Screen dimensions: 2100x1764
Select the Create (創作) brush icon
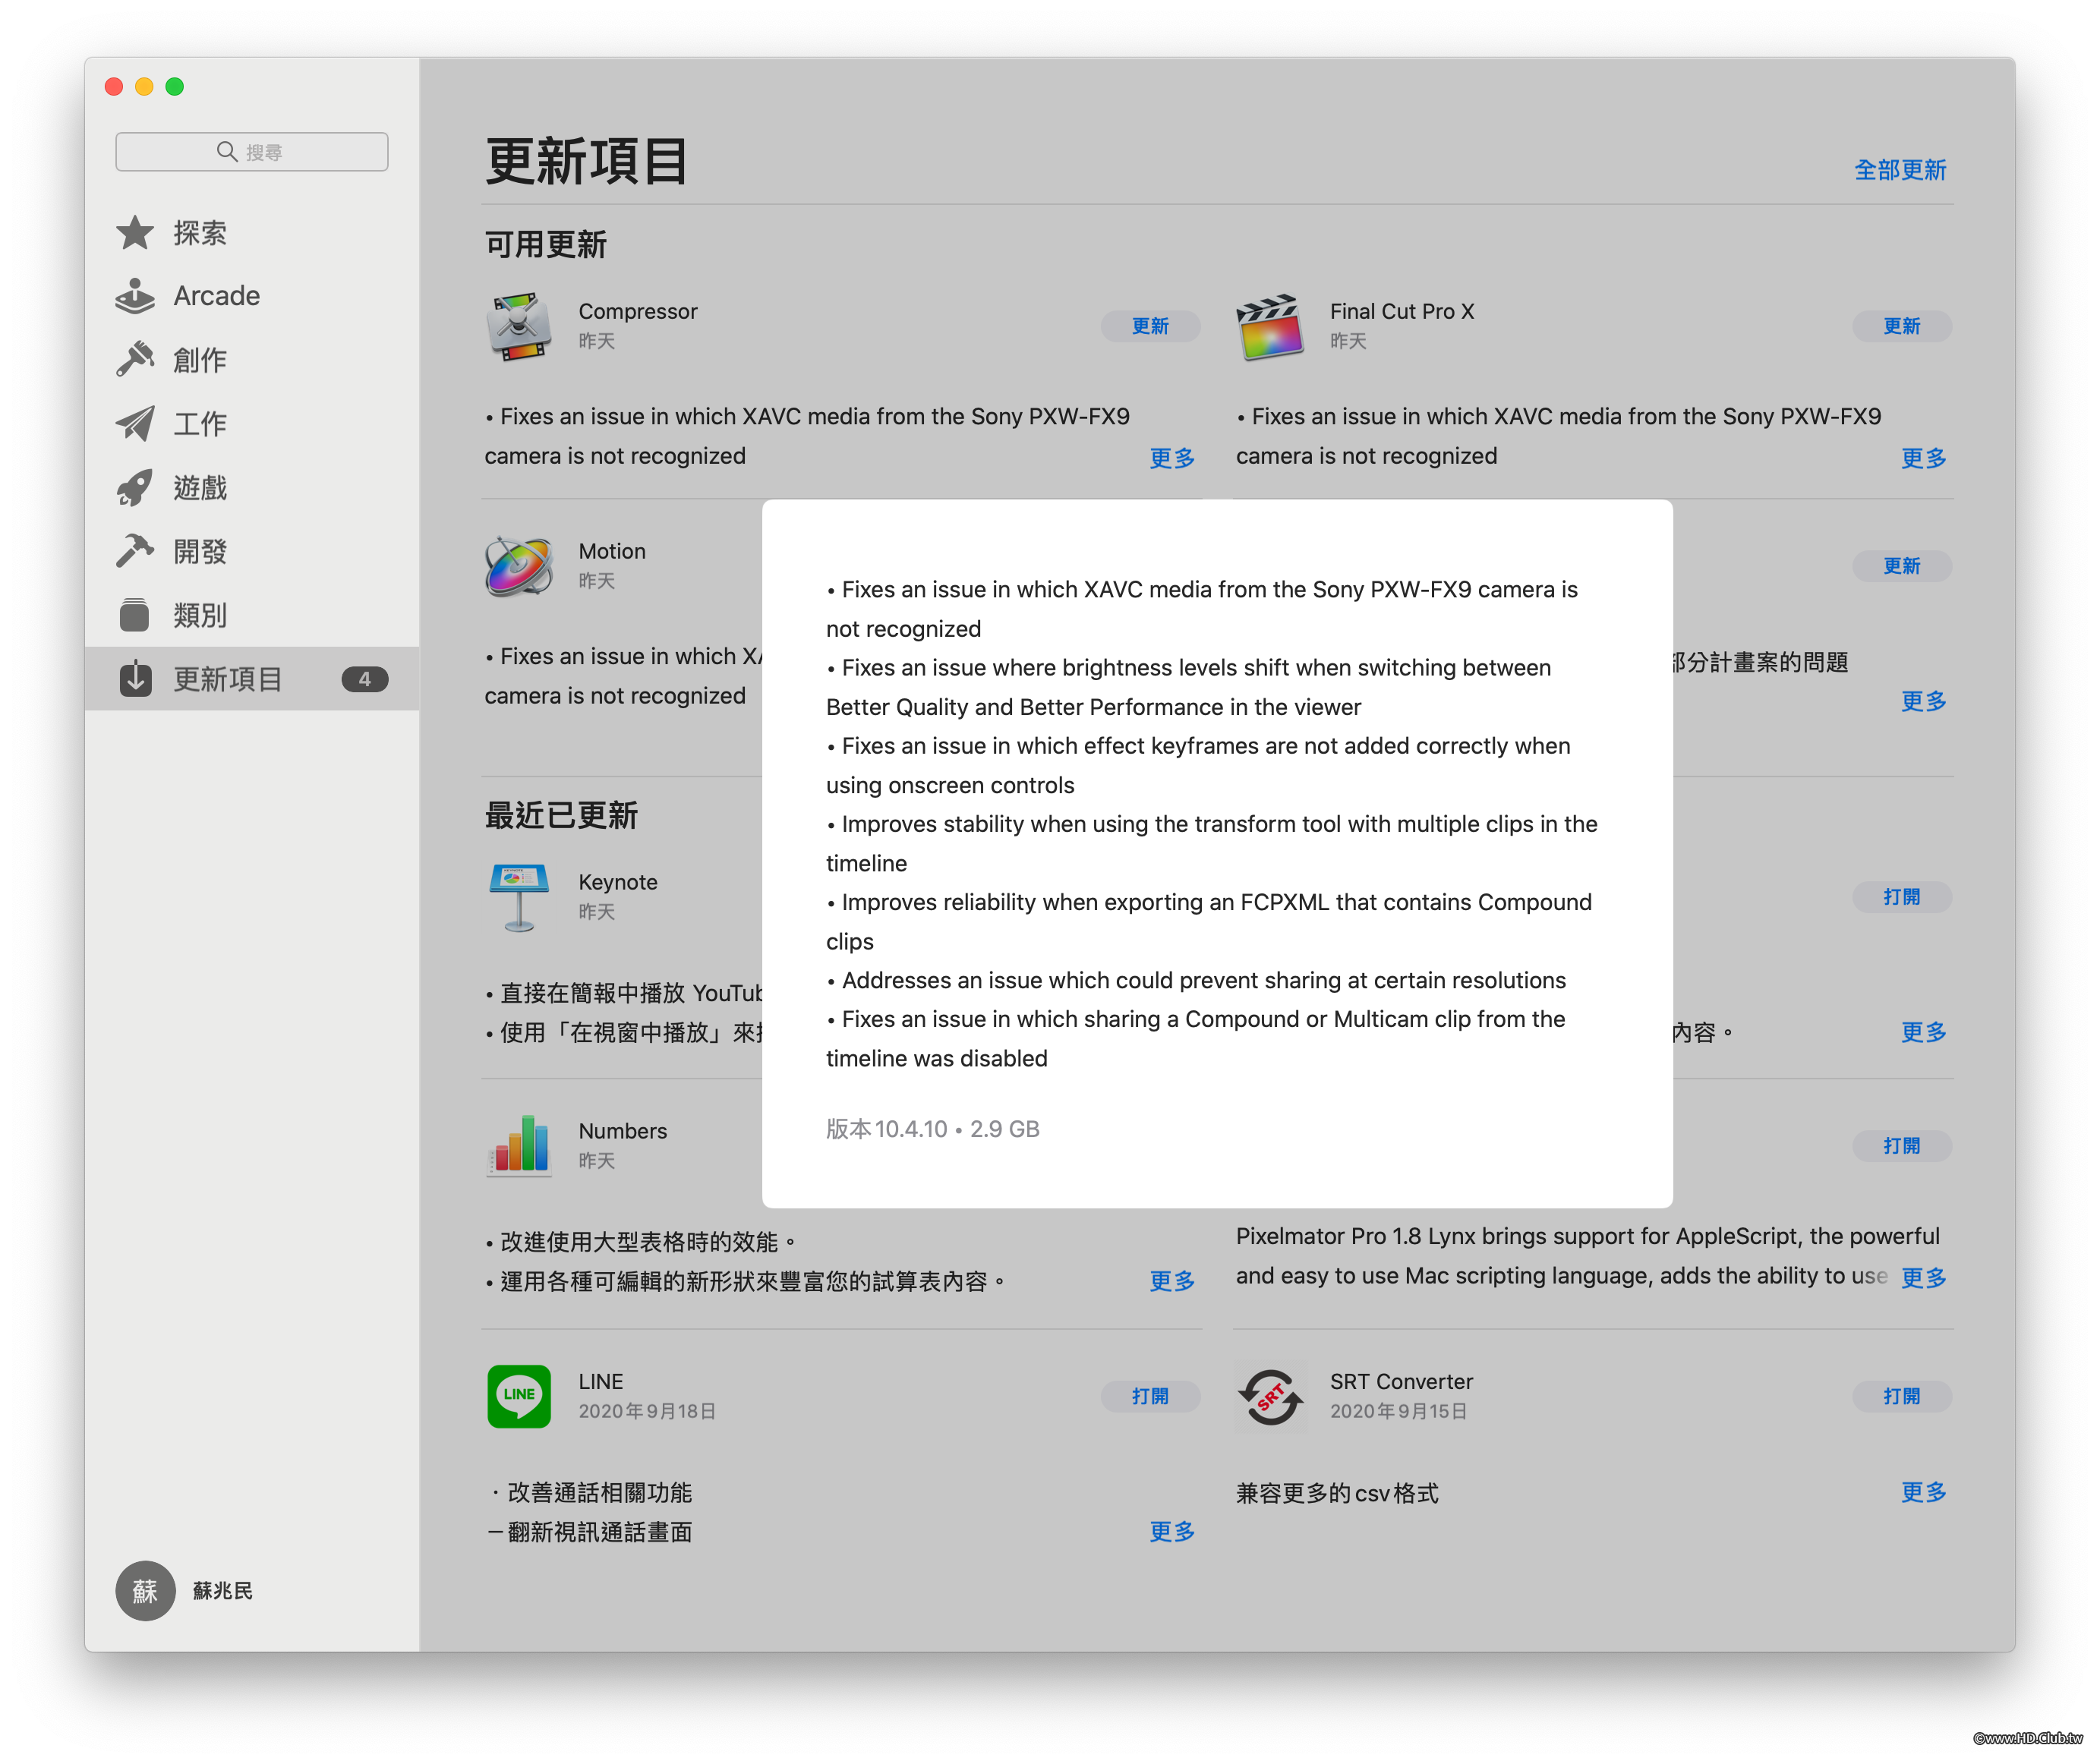(x=135, y=360)
